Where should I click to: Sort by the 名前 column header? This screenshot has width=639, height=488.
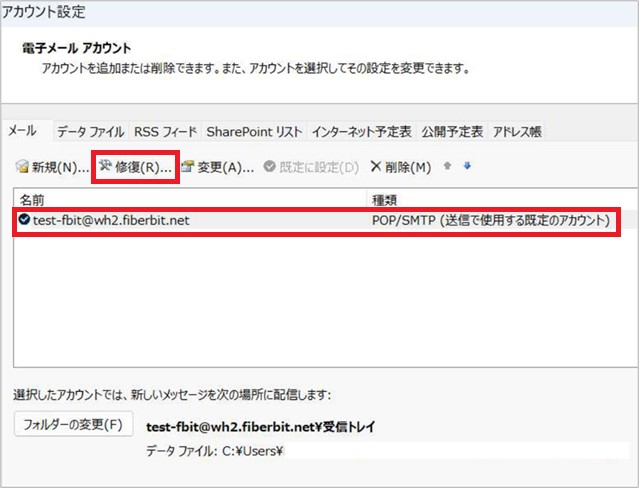(x=191, y=200)
